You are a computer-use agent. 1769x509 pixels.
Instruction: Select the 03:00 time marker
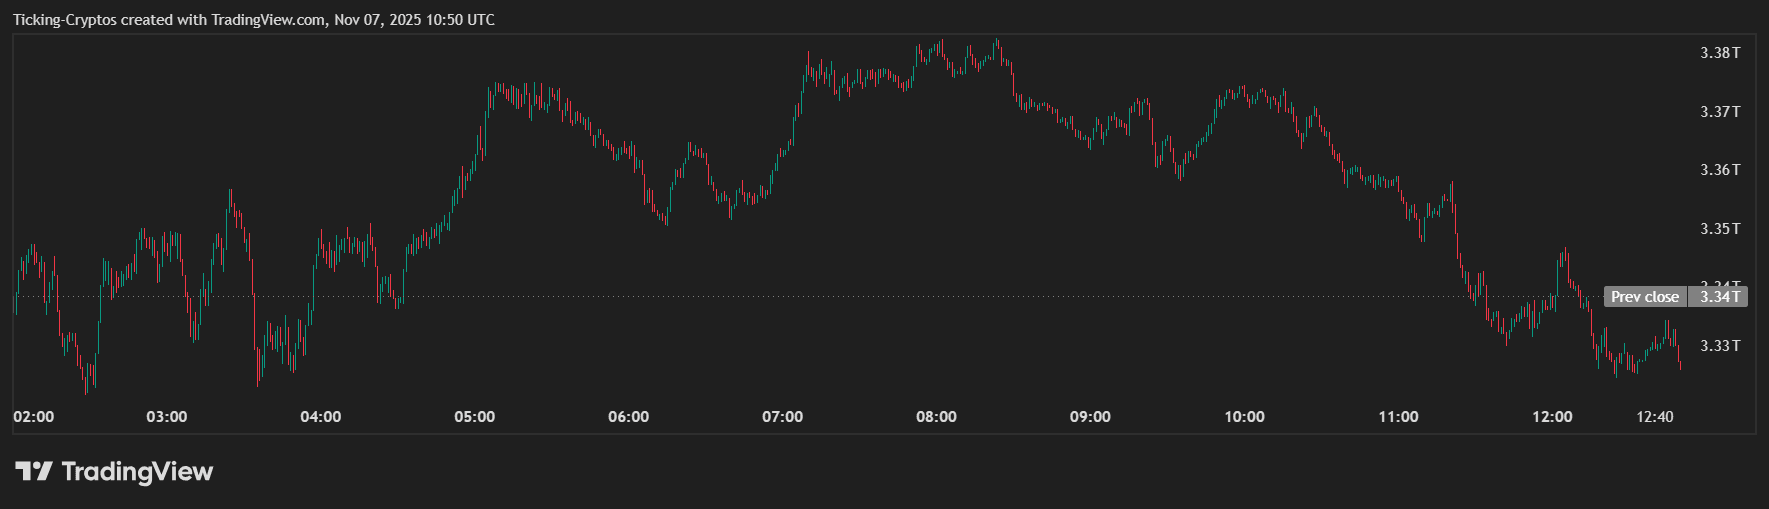(167, 417)
